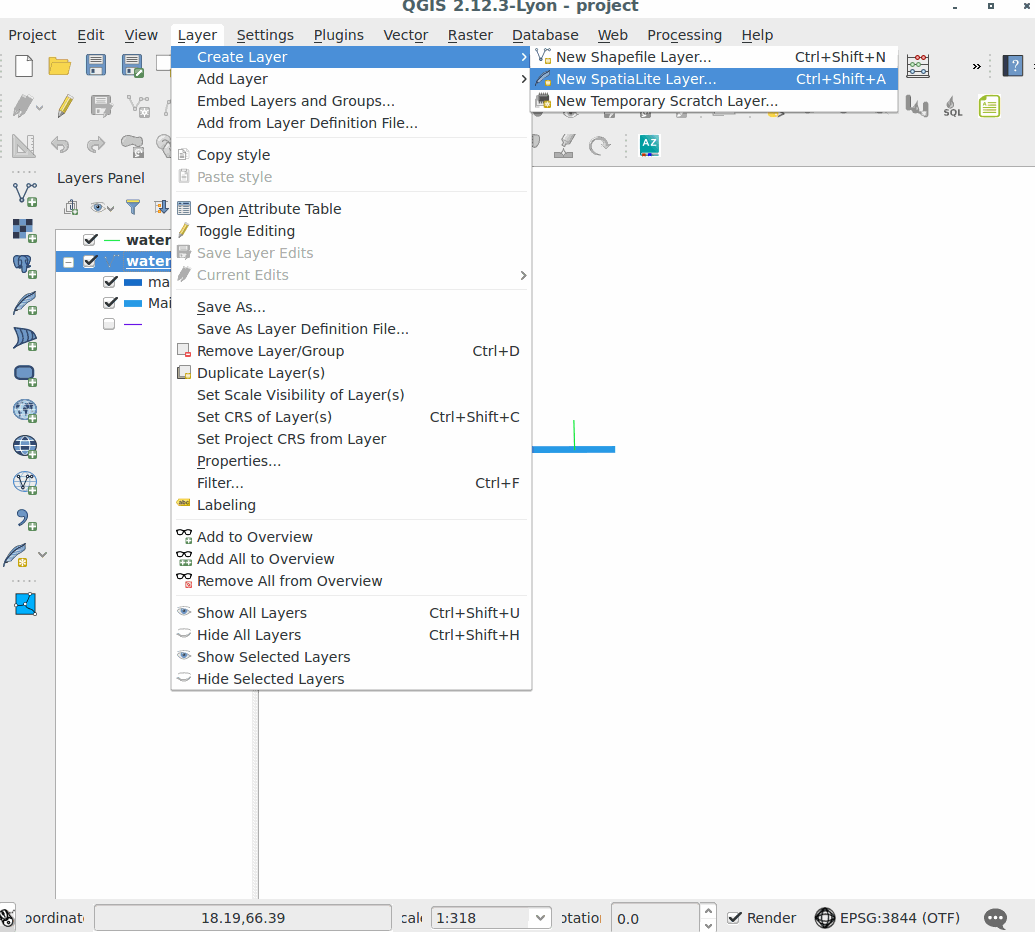Click the blue rounded-rectangle add layer icon
The width and height of the screenshot is (1035, 932).
(x=25, y=375)
